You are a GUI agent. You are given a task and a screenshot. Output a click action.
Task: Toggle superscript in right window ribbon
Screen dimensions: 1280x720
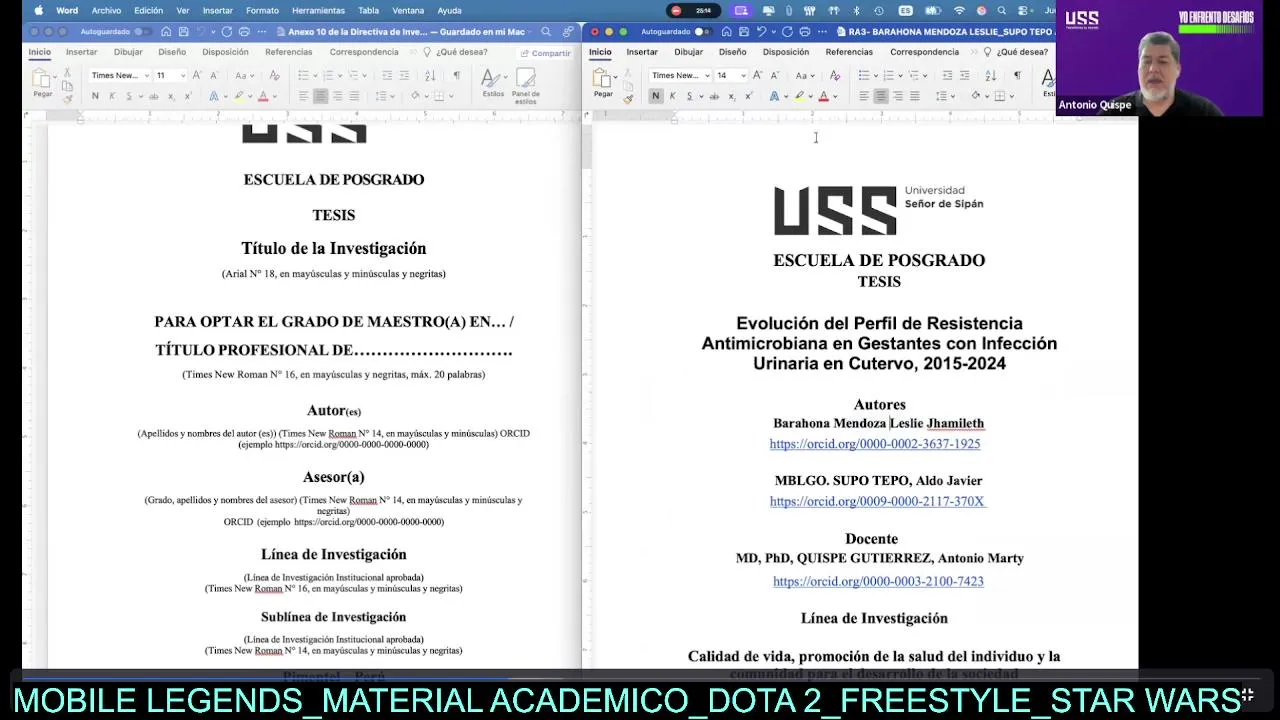coord(748,96)
